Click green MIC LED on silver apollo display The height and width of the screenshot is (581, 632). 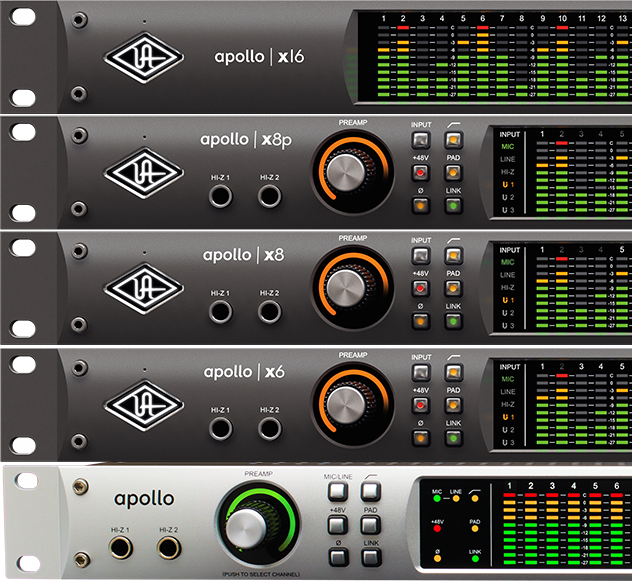tap(437, 499)
